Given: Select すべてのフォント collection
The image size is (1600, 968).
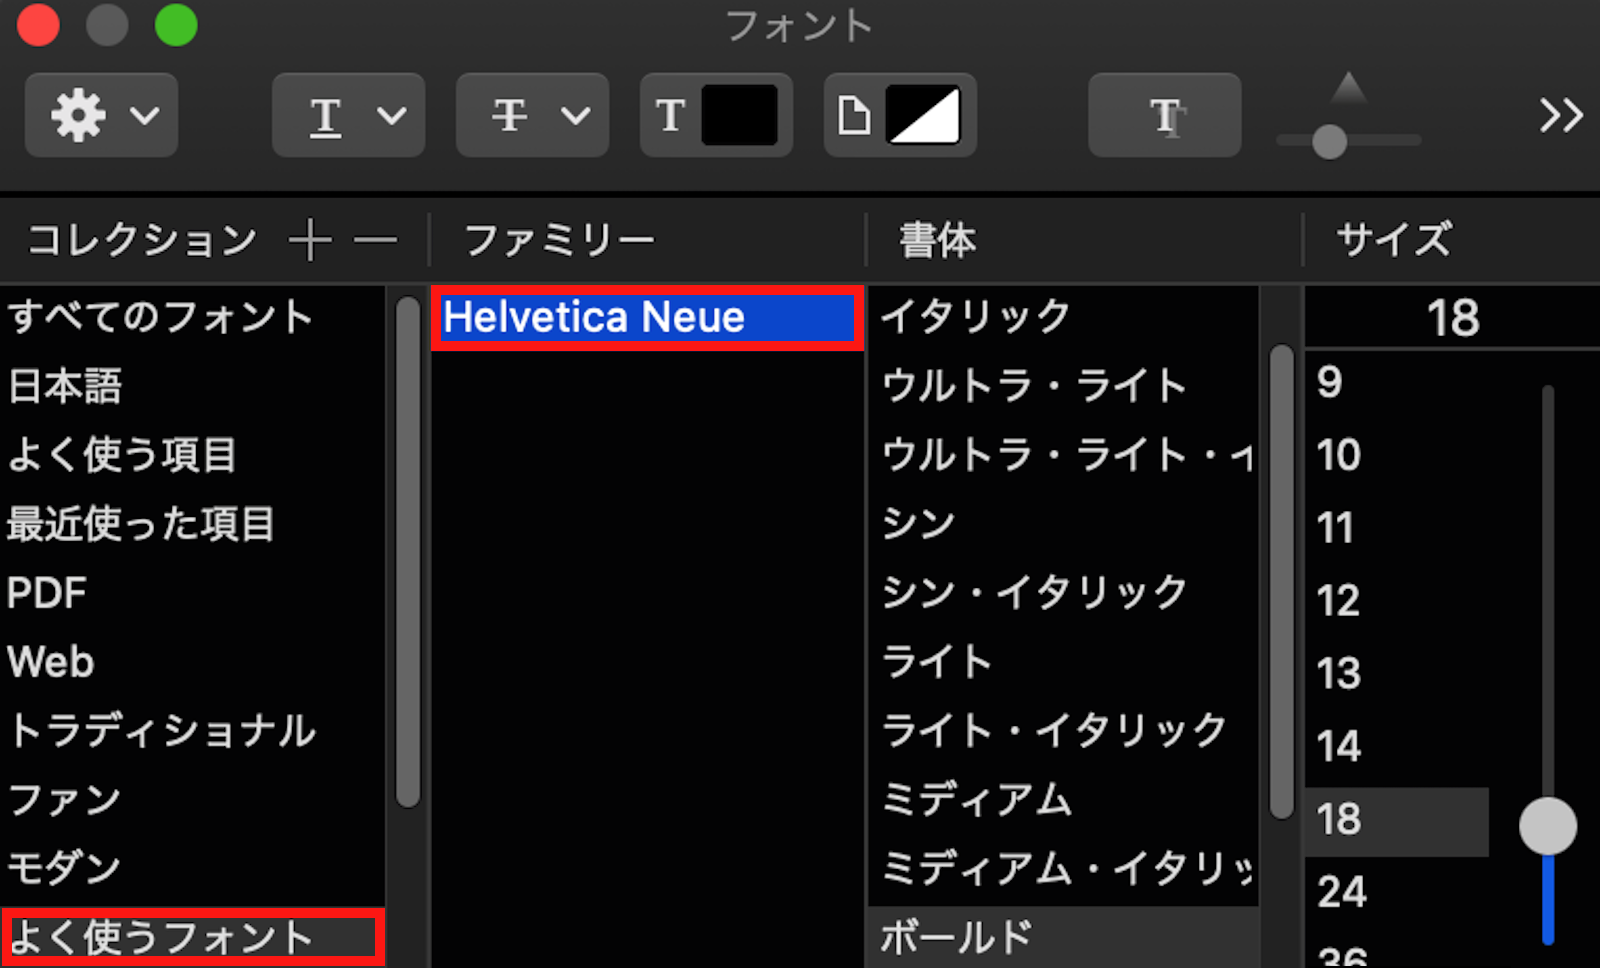Looking at the screenshot, I should [x=192, y=317].
